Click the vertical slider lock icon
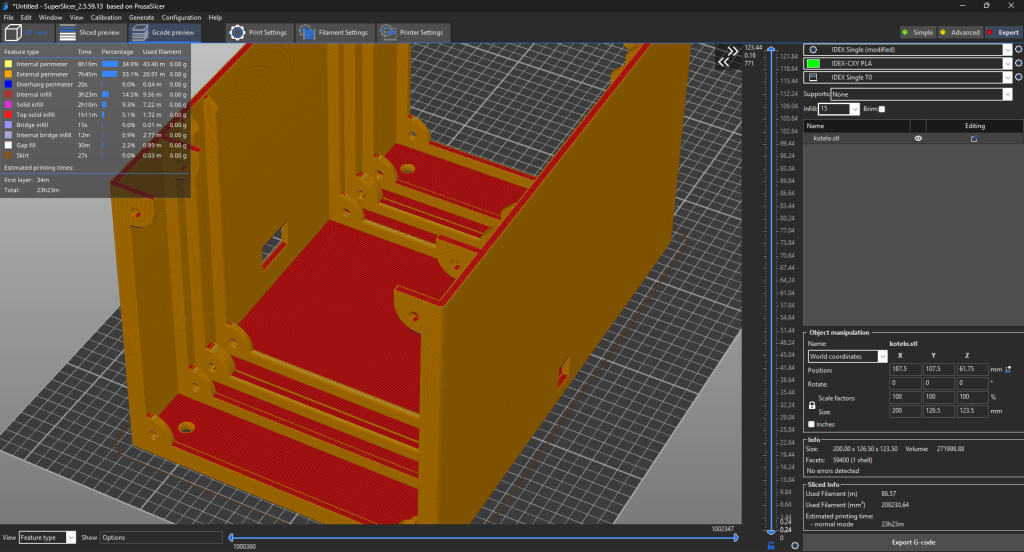Screen dimensions: 1024x552 [x=771, y=545]
